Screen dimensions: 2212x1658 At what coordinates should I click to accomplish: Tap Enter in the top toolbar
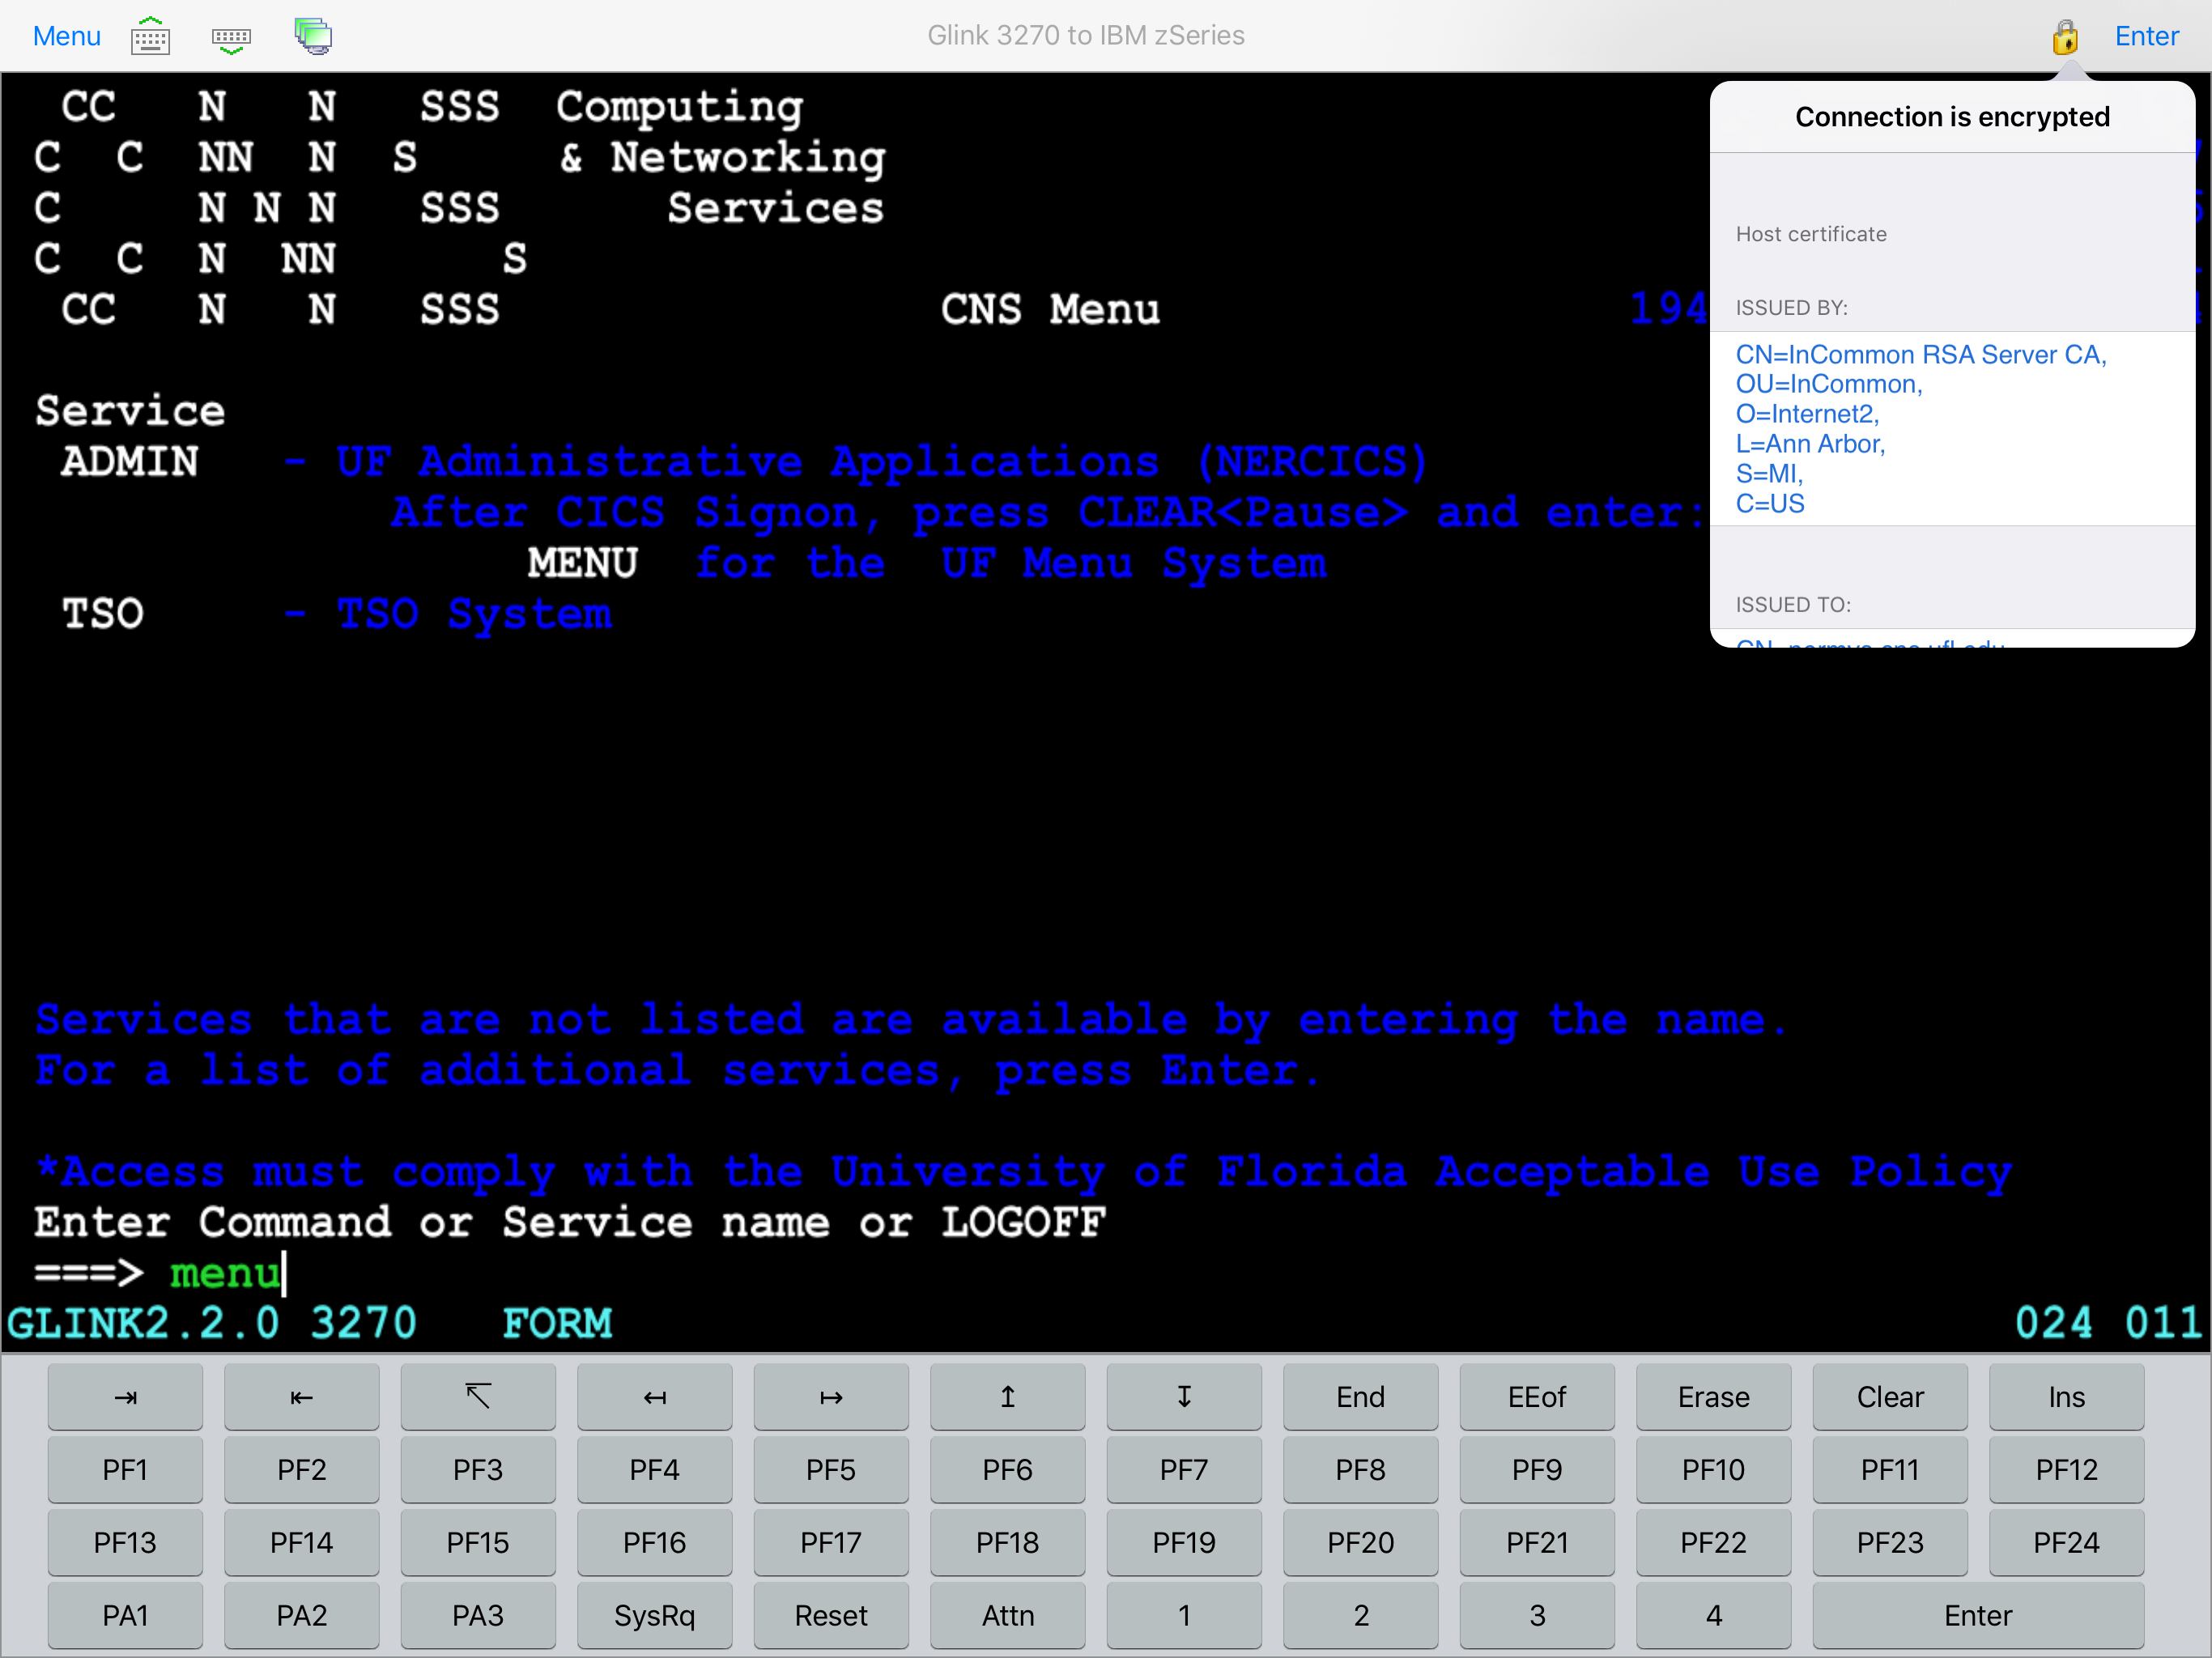coord(2147,36)
